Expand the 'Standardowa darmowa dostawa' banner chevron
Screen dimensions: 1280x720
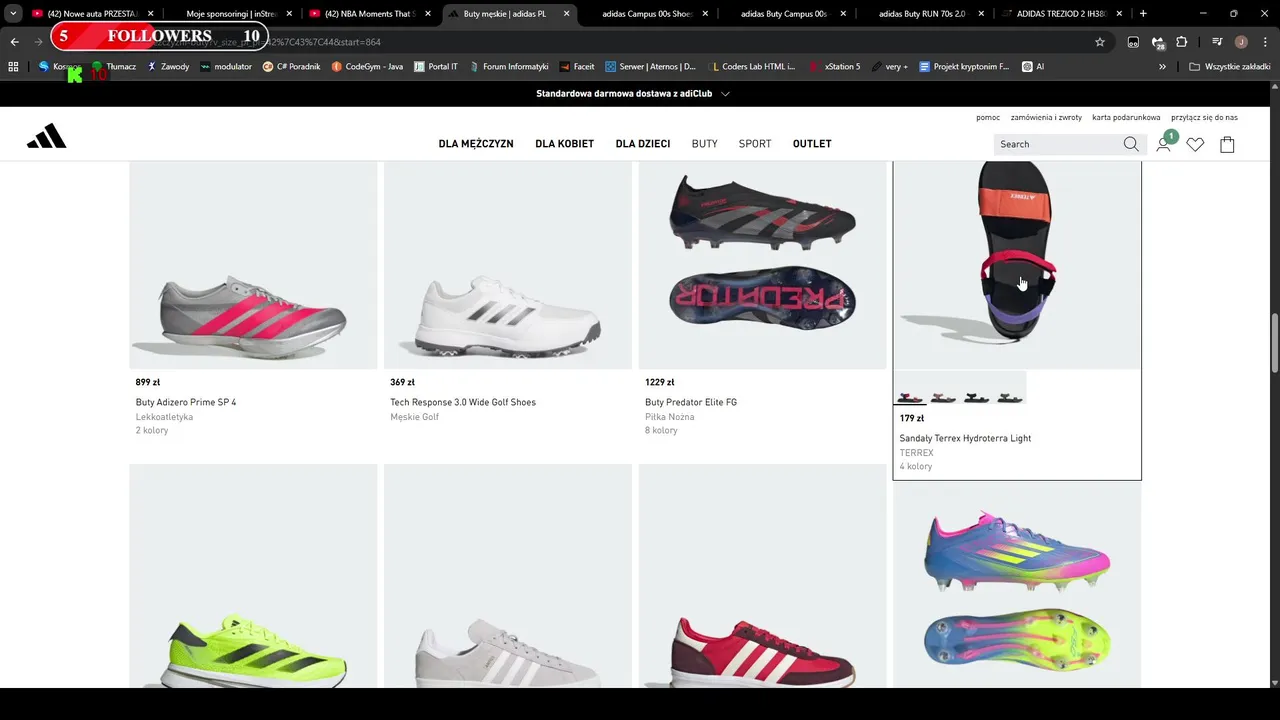pos(725,93)
